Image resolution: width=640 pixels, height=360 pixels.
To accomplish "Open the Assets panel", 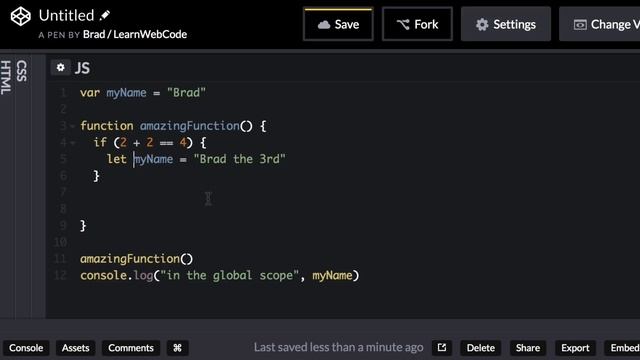I will (76, 348).
